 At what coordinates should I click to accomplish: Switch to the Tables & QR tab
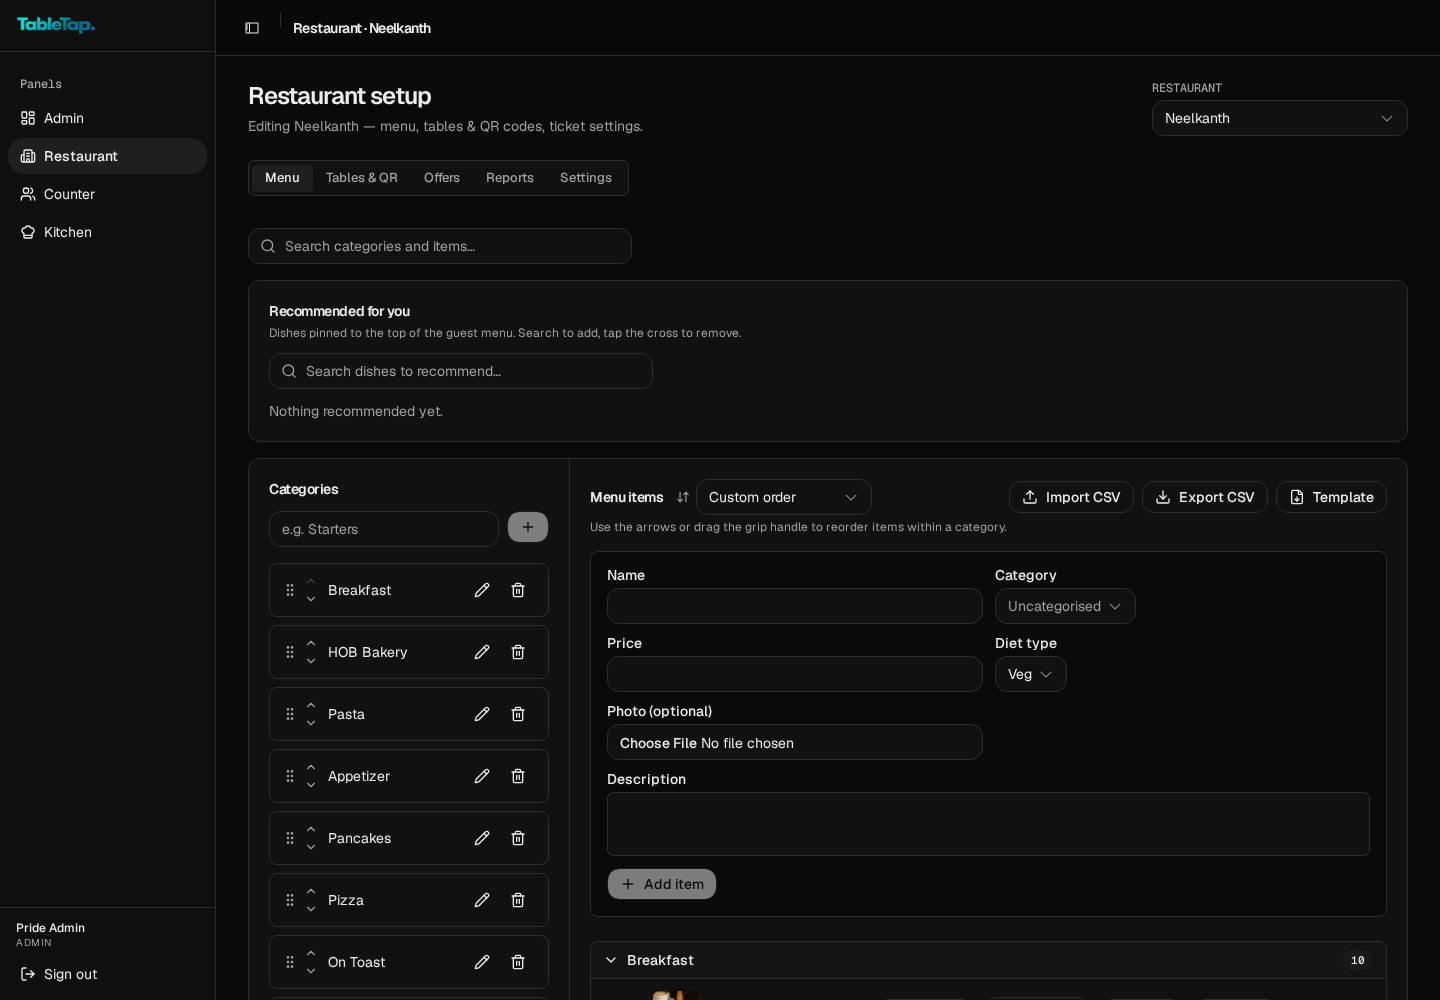362,178
